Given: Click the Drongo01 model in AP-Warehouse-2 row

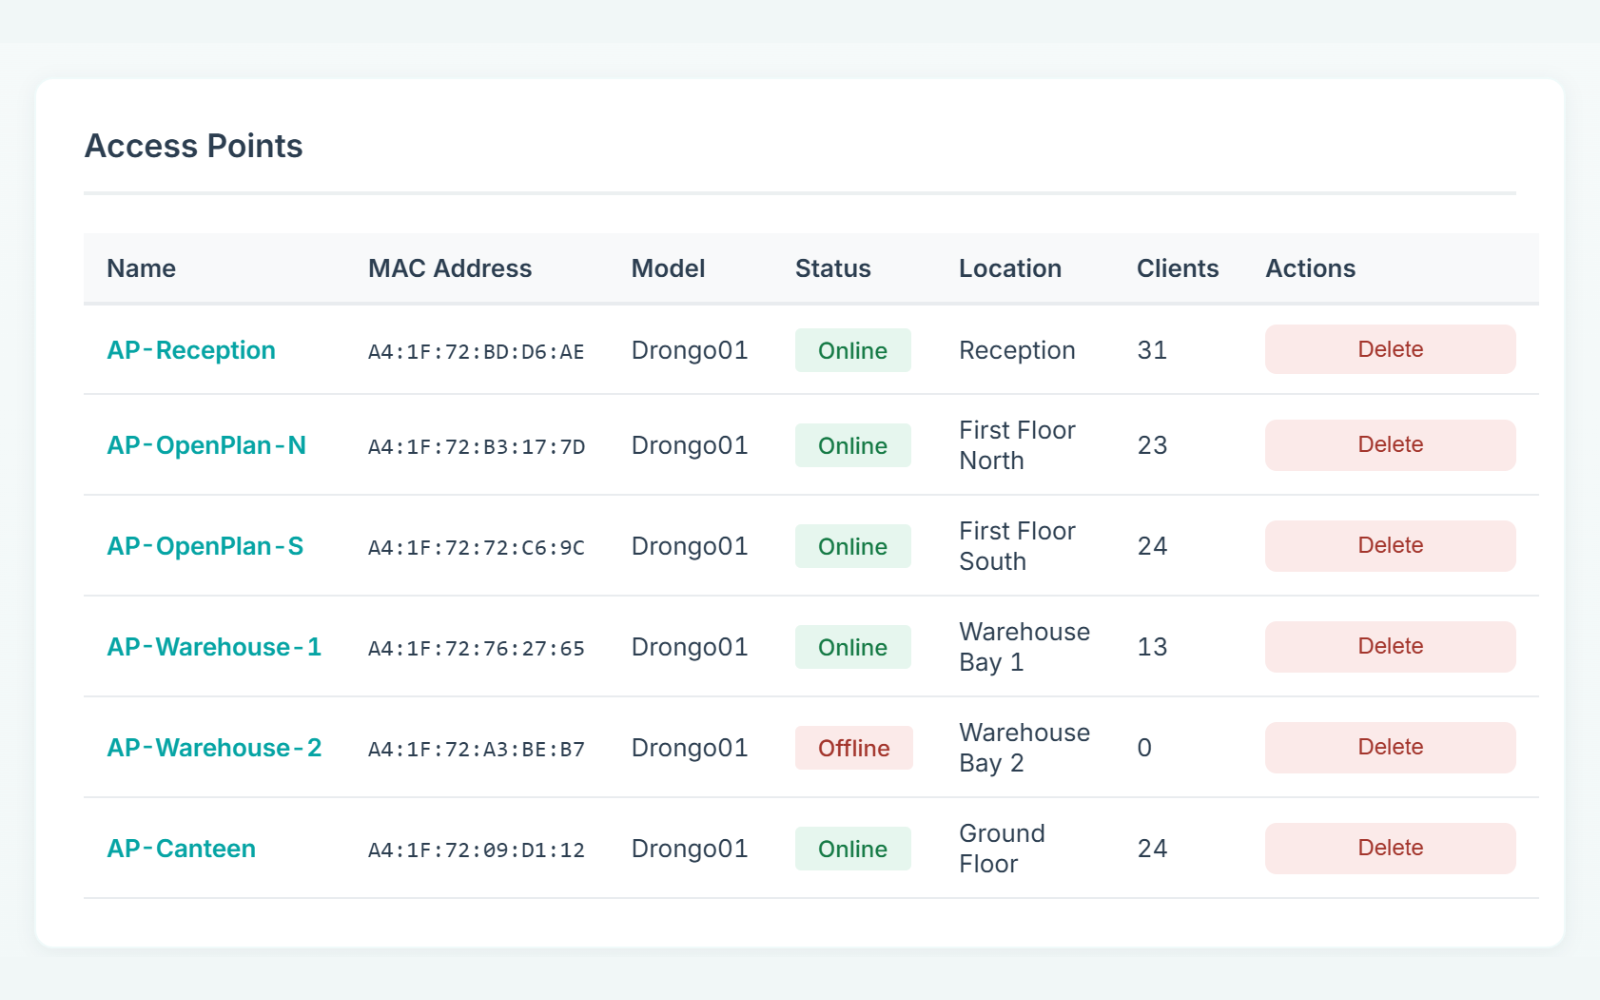Looking at the screenshot, I should pos(690,748).
